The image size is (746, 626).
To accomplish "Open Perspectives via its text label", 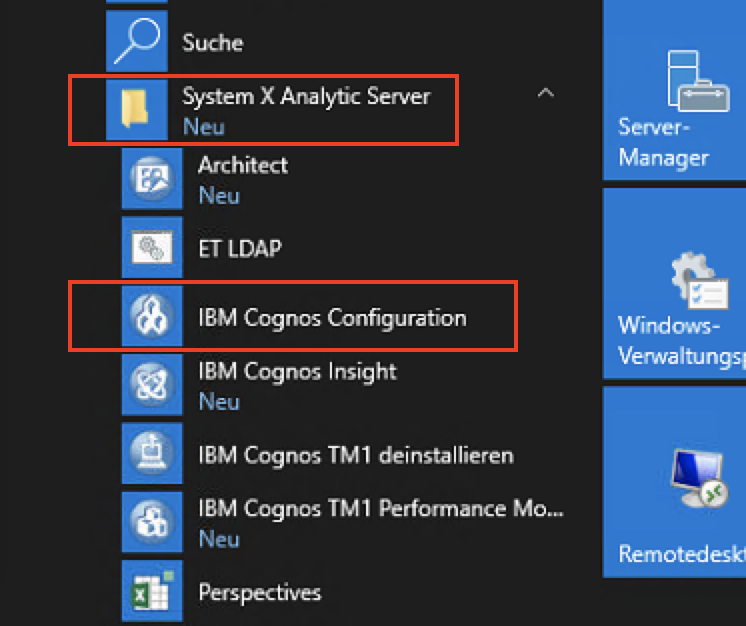I will (260, 592).
